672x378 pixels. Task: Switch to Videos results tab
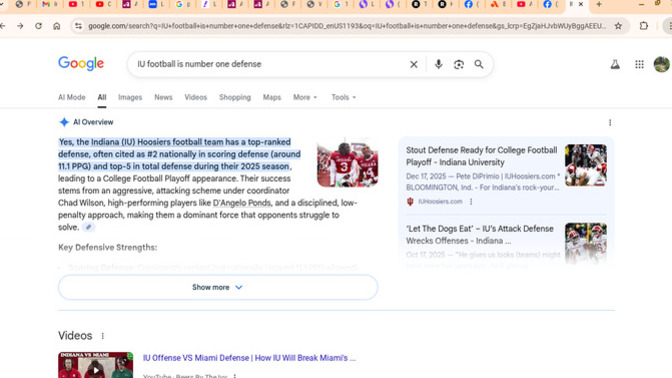[195, 97]
